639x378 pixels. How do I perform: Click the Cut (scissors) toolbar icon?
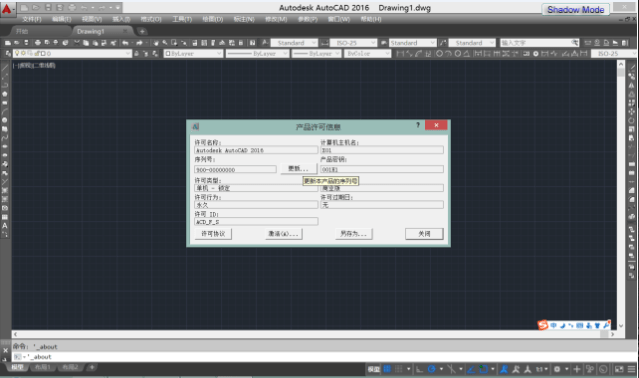click(x=77, y=43)
